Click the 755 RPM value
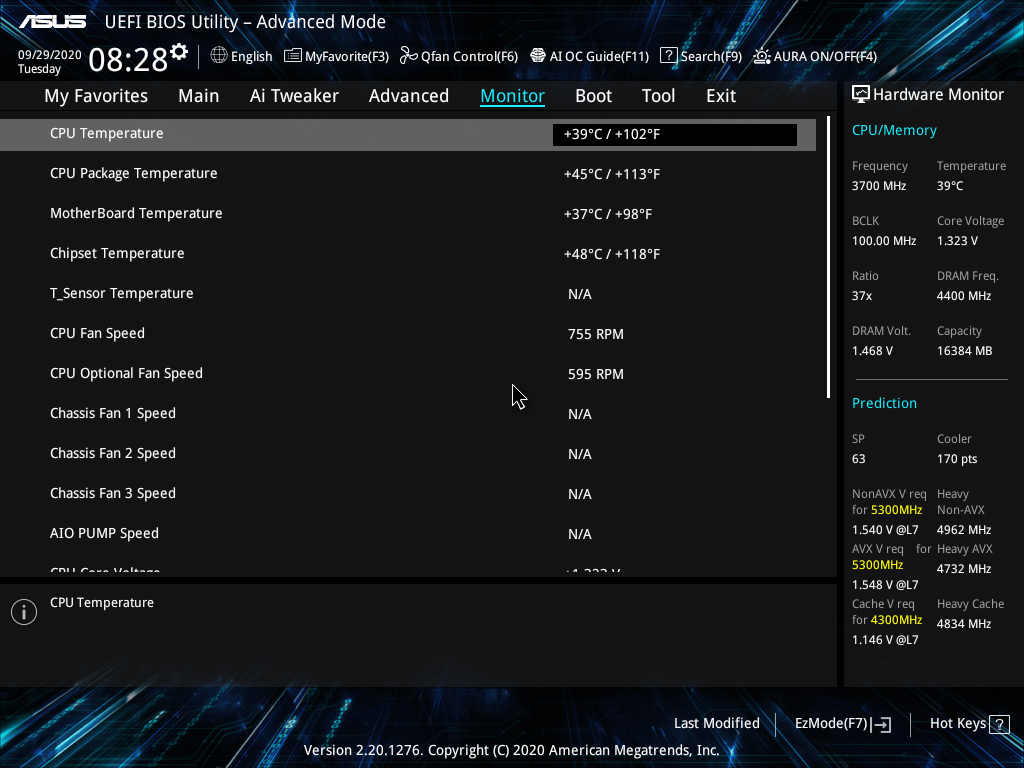 pos(596,334)
